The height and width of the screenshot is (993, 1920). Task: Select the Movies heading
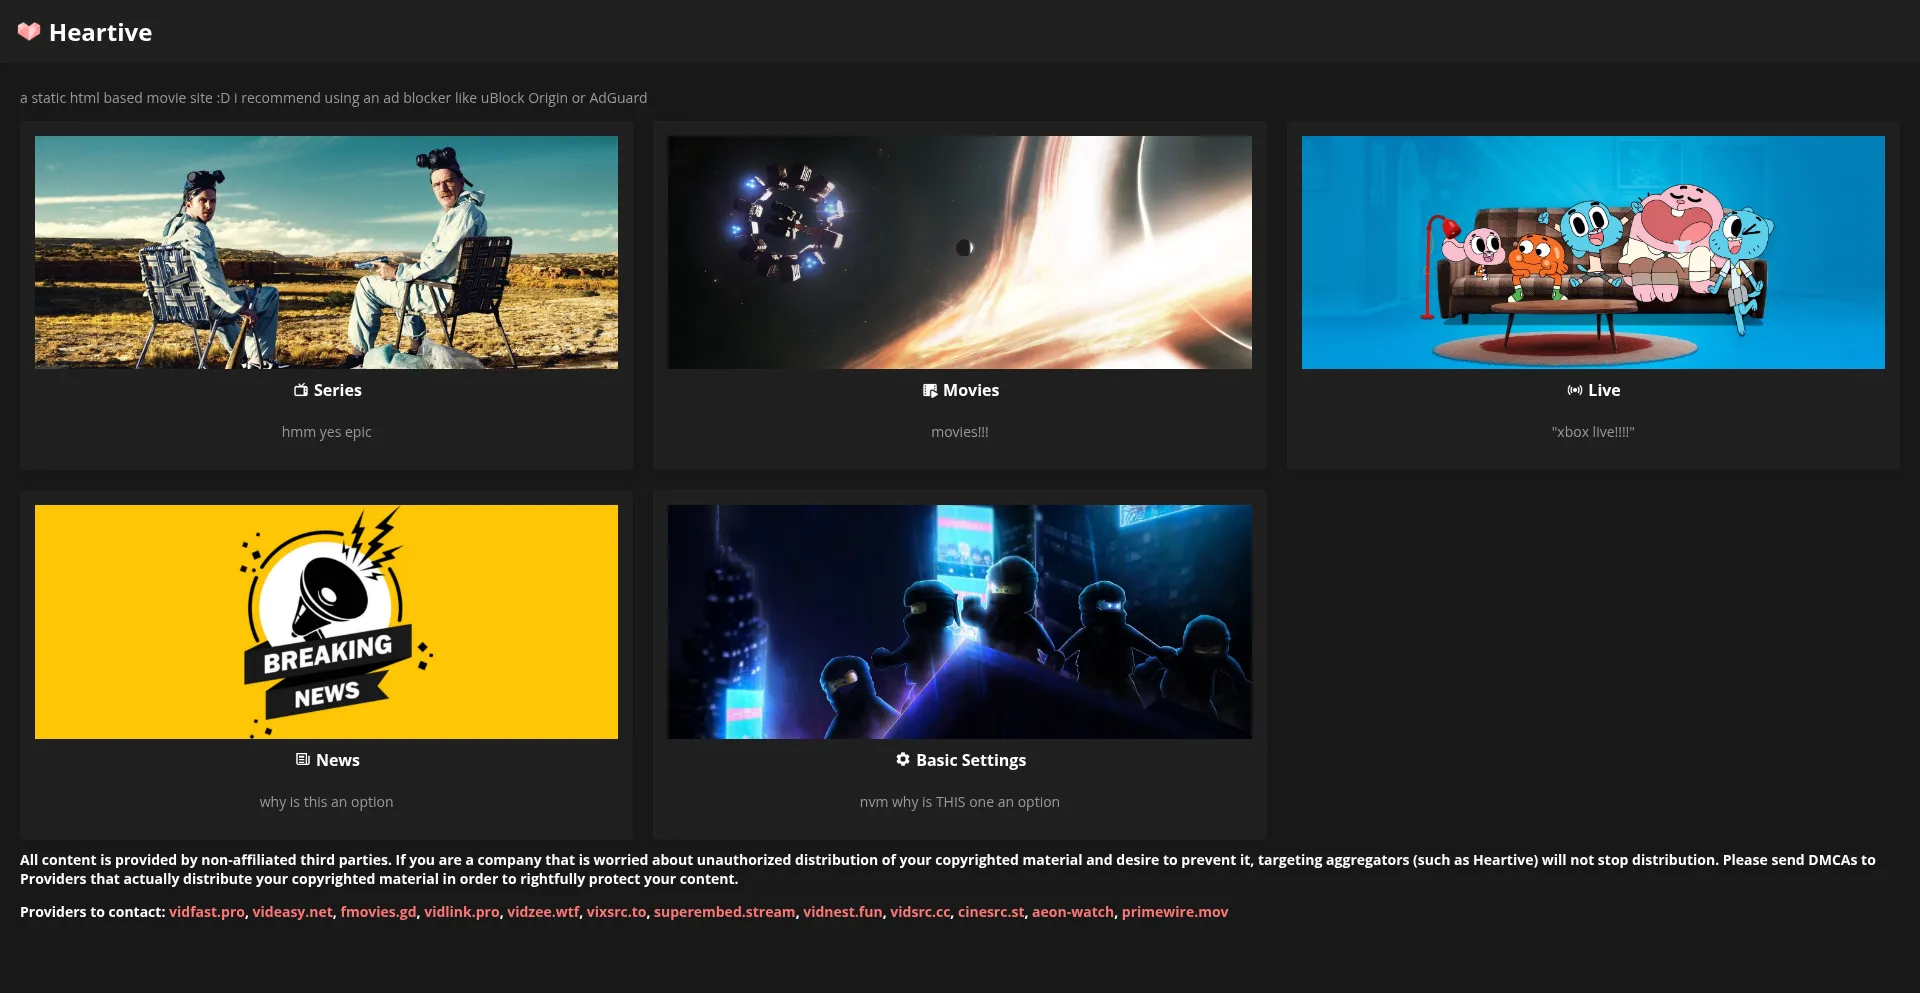971,390
